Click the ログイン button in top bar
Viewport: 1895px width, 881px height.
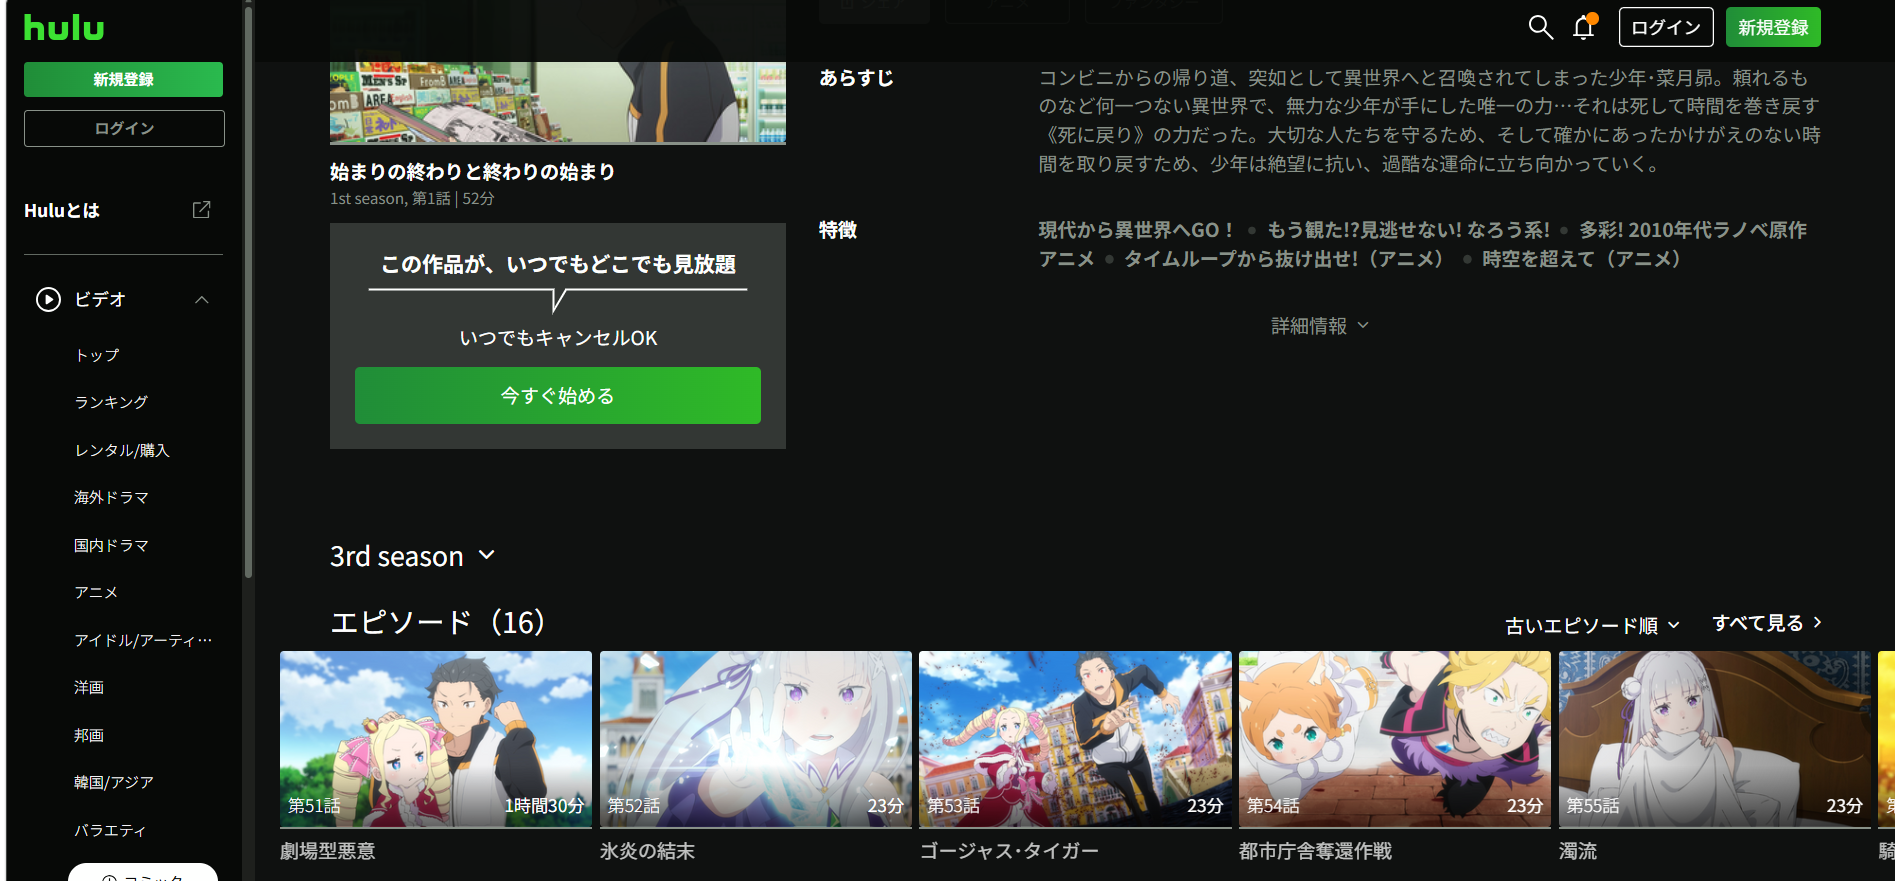click(x=1666, y=27)
